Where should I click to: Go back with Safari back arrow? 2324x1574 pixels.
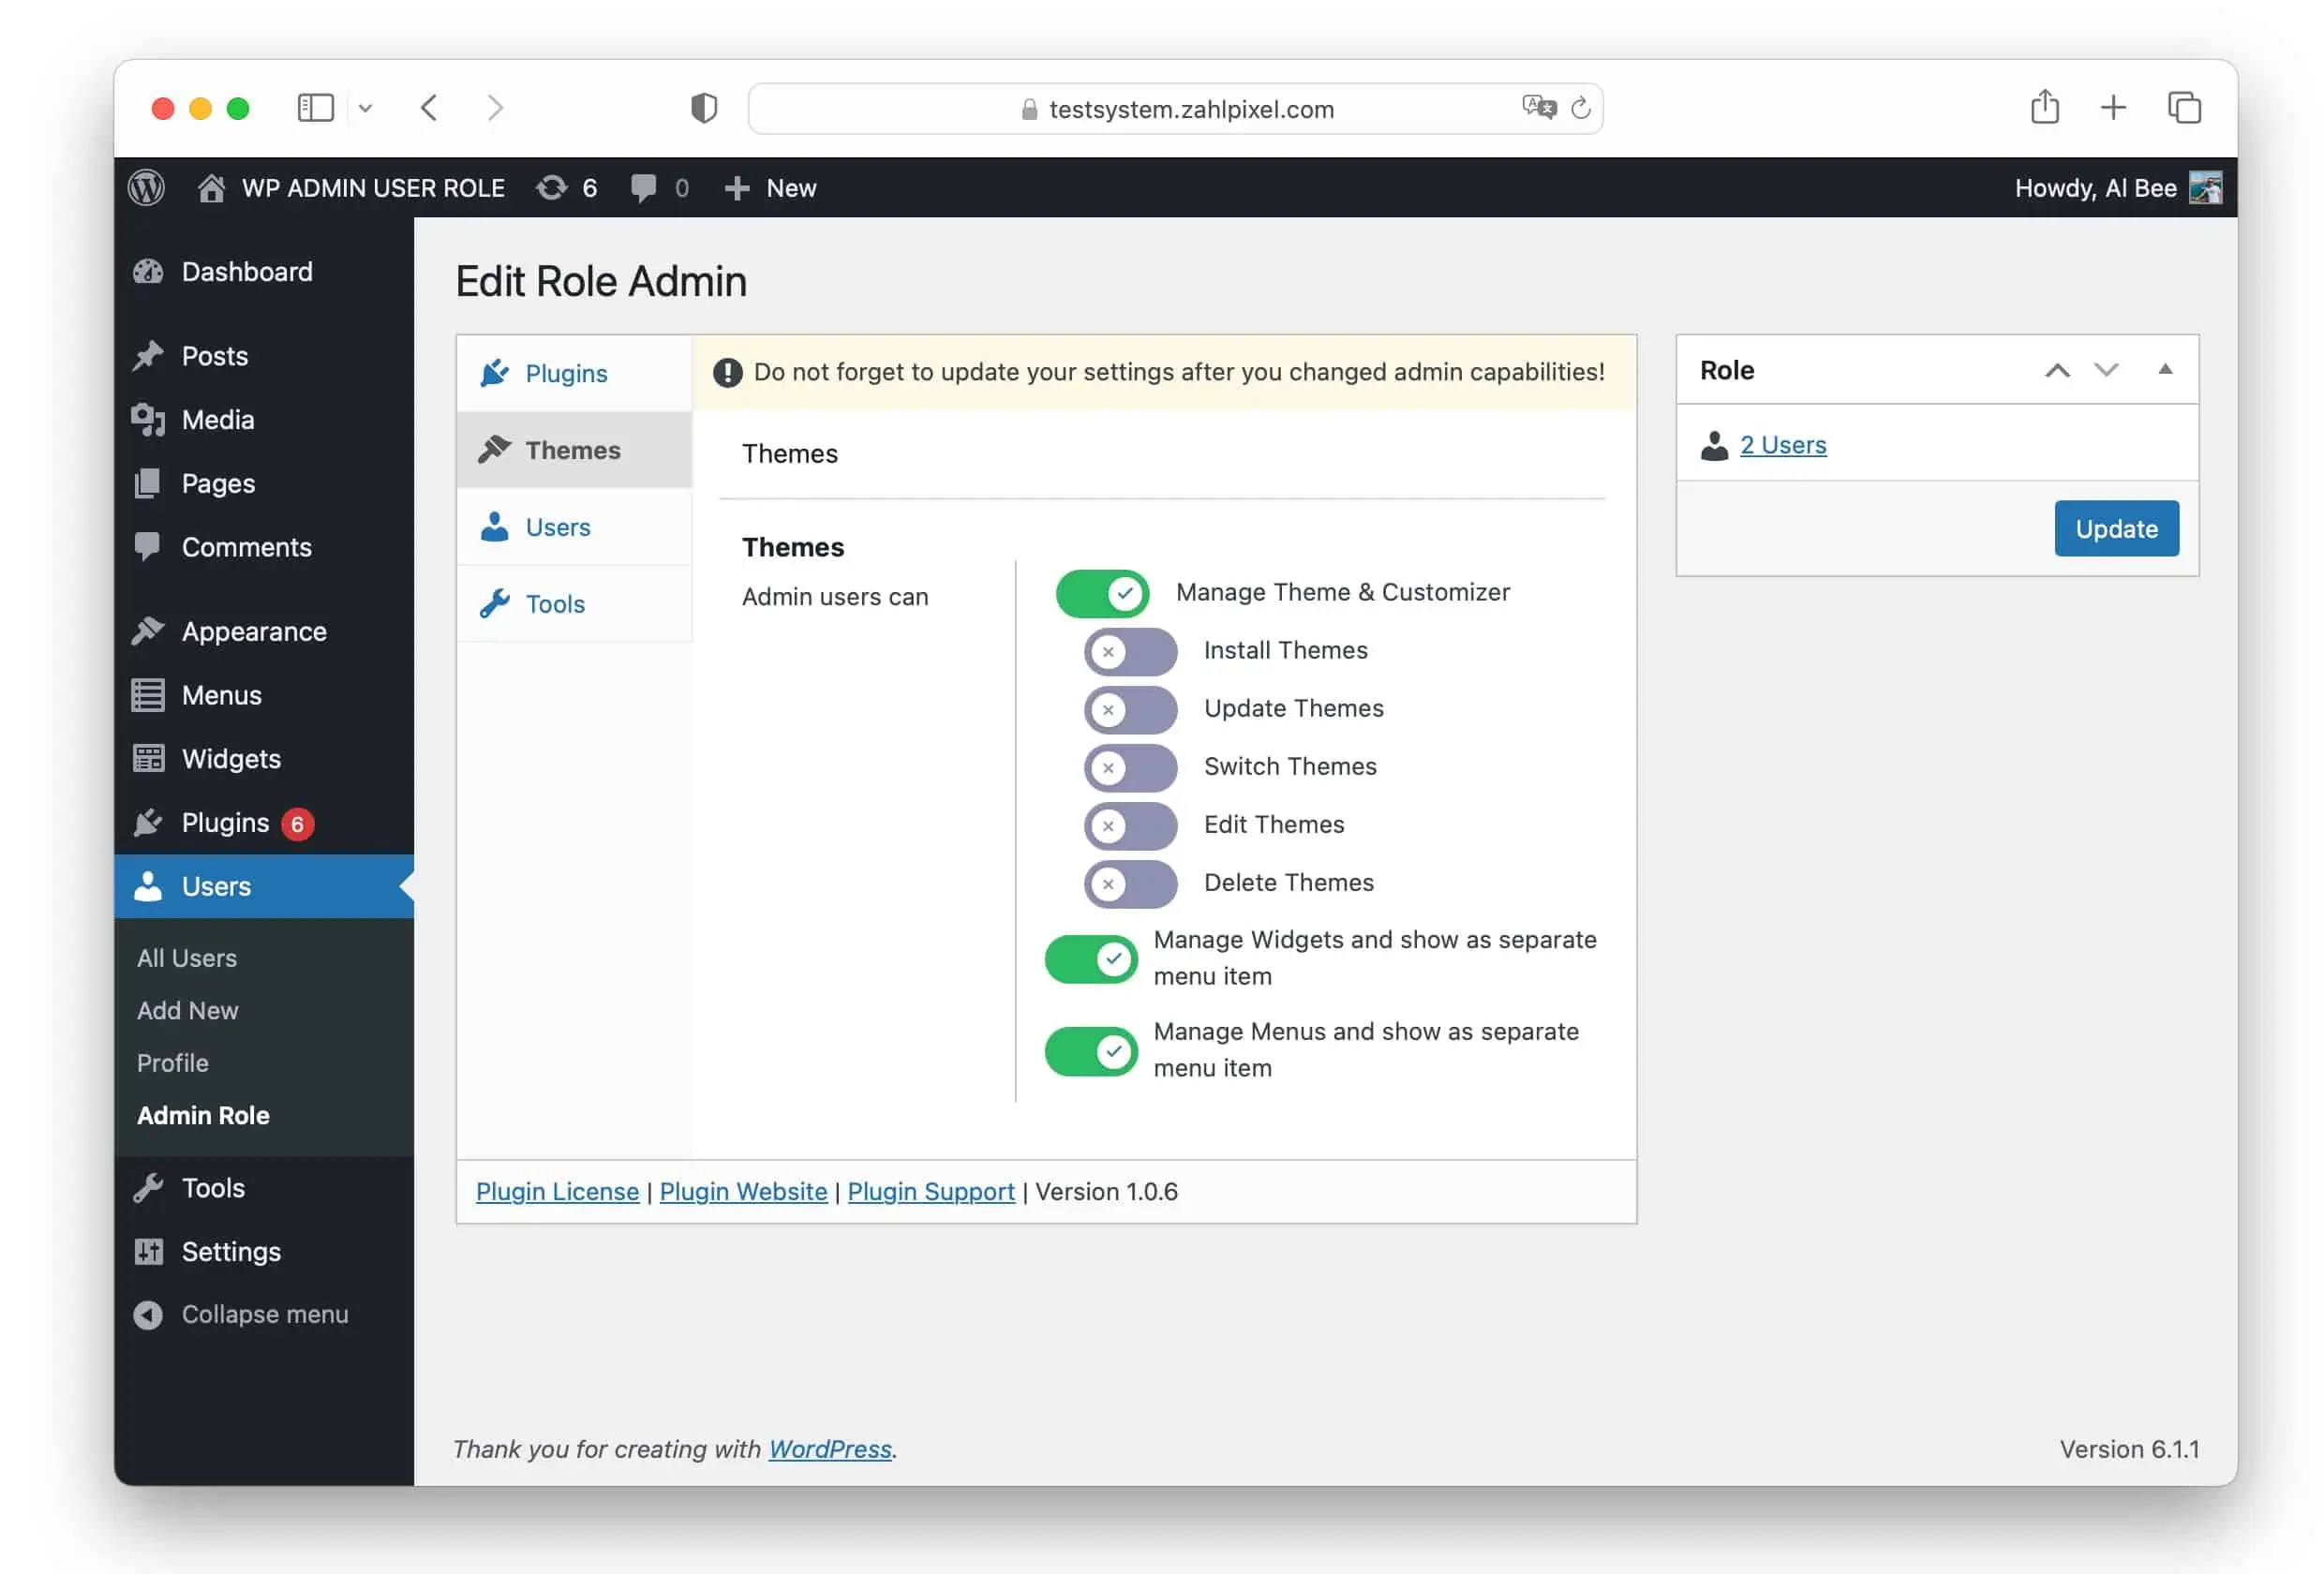click(x=429, y=107)
